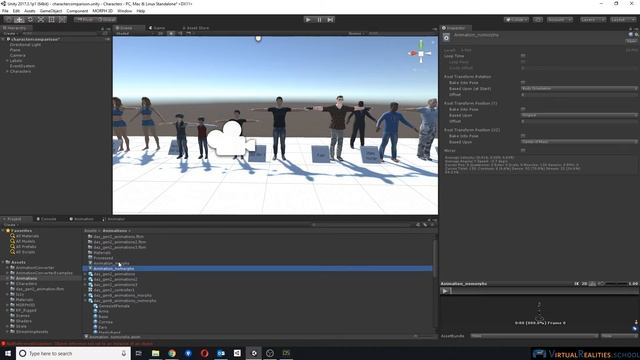Click the Position (Y) Offset input field
Viewport: 640px width, 360px height.
click(579, 121)
